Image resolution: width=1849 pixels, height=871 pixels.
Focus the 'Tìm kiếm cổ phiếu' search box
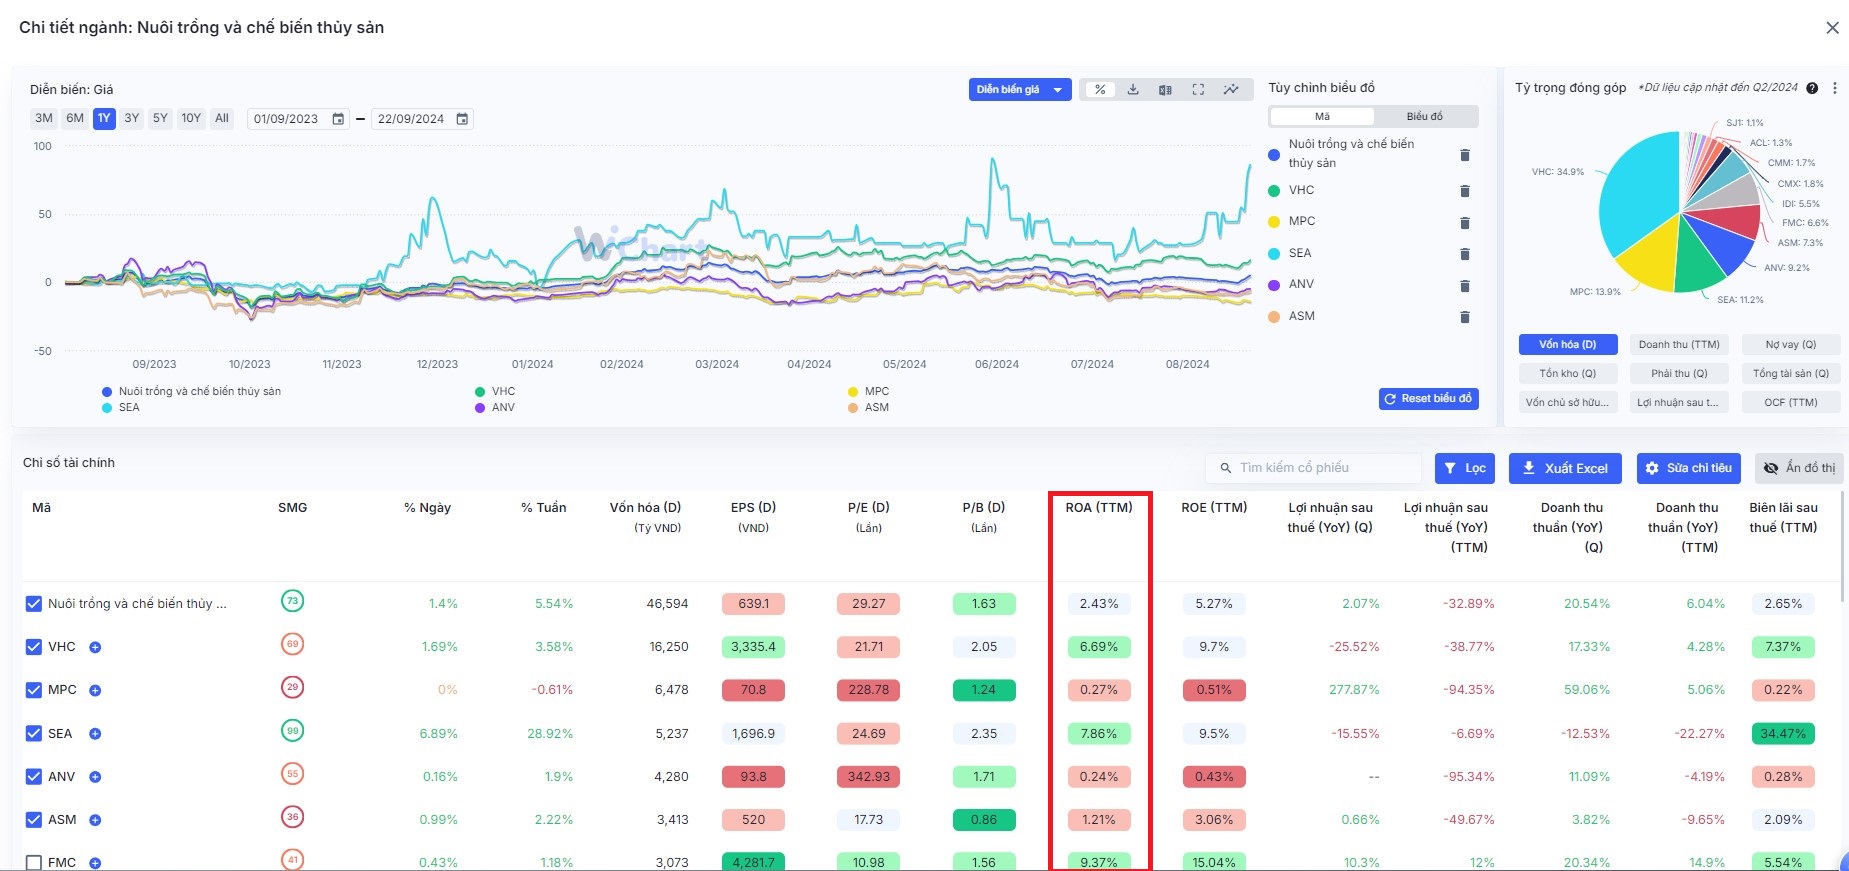[1314, 468]
